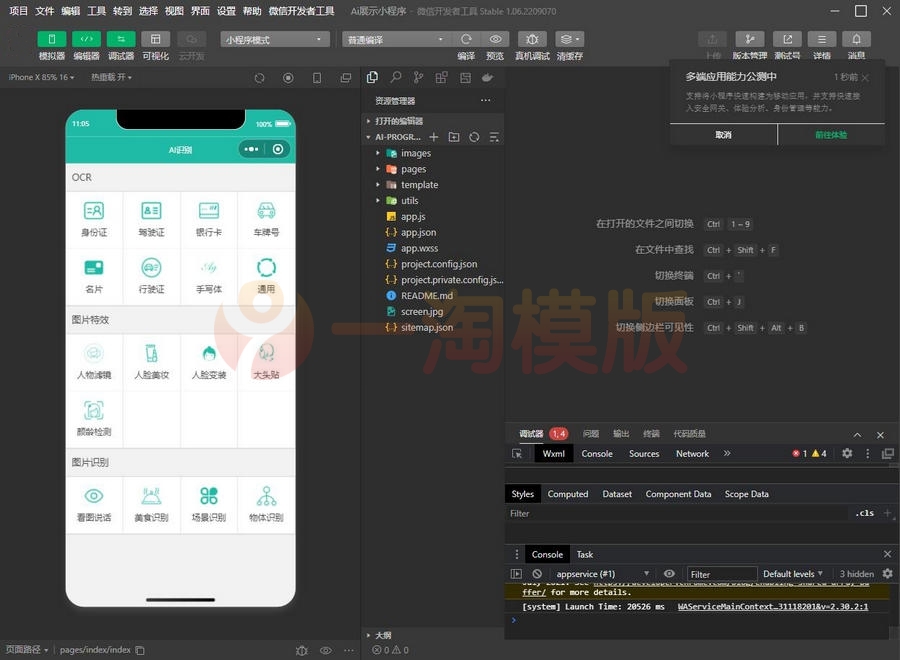The image size is (900, 660).
Task: Open the 设置 menu
Action: [x=226, y=11]
